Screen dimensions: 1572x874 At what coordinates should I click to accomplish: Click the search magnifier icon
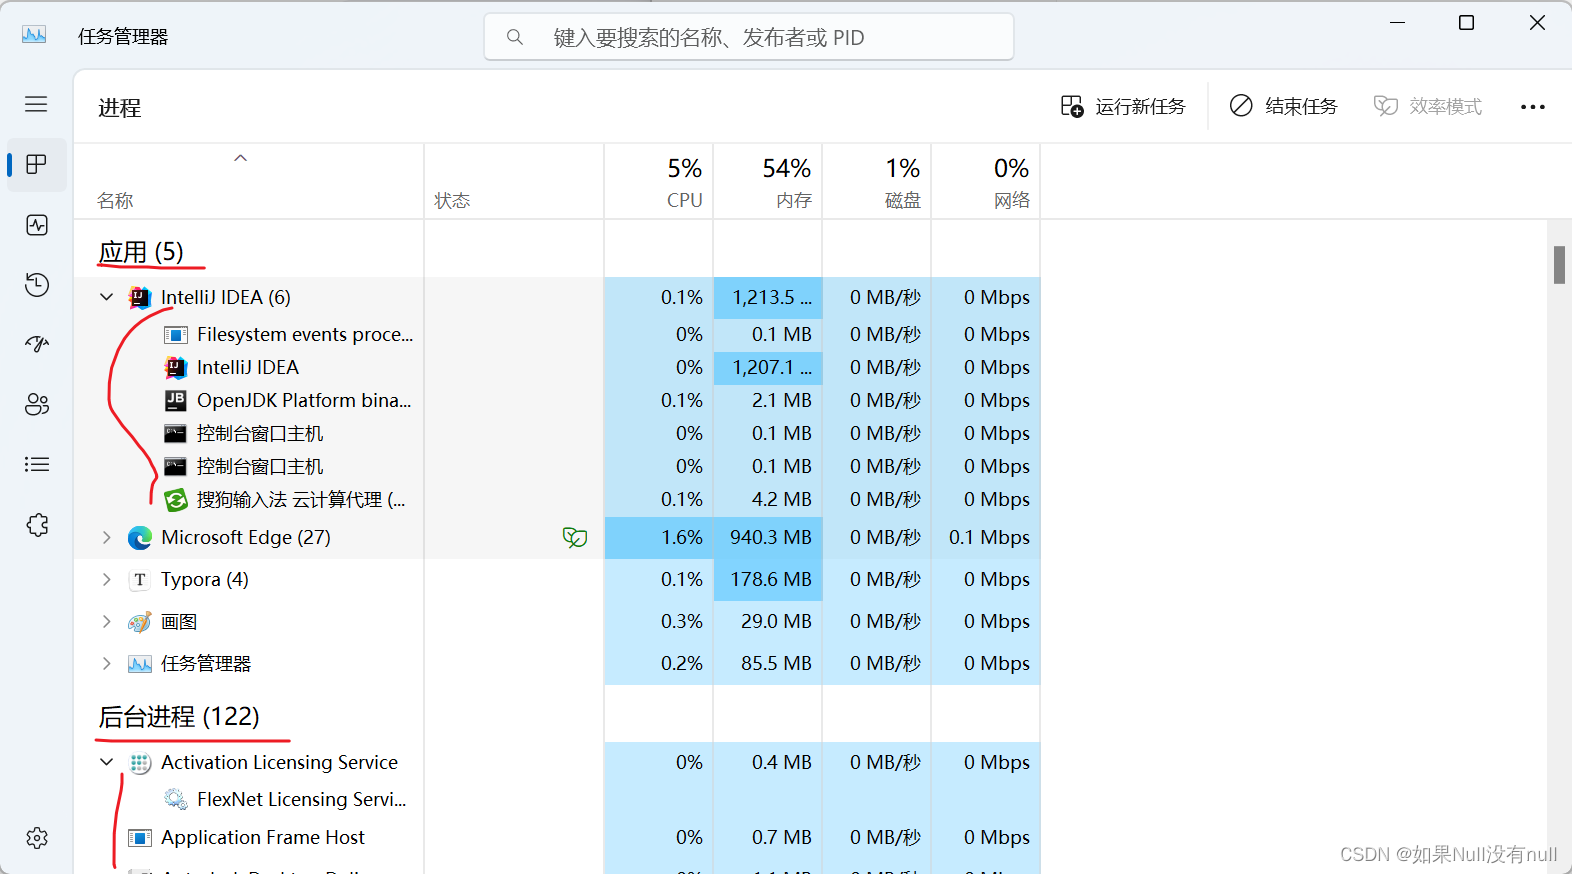pyautogui.click(x=515, y=37)
